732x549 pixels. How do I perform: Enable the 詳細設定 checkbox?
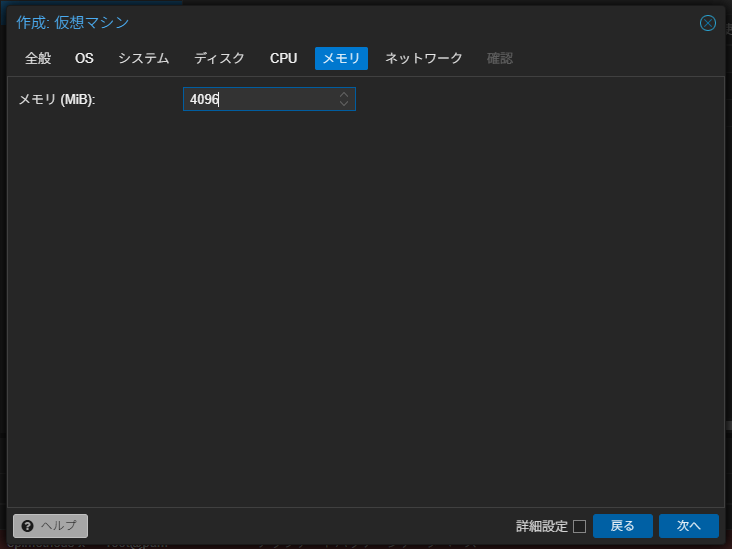(x=579, y=526)
